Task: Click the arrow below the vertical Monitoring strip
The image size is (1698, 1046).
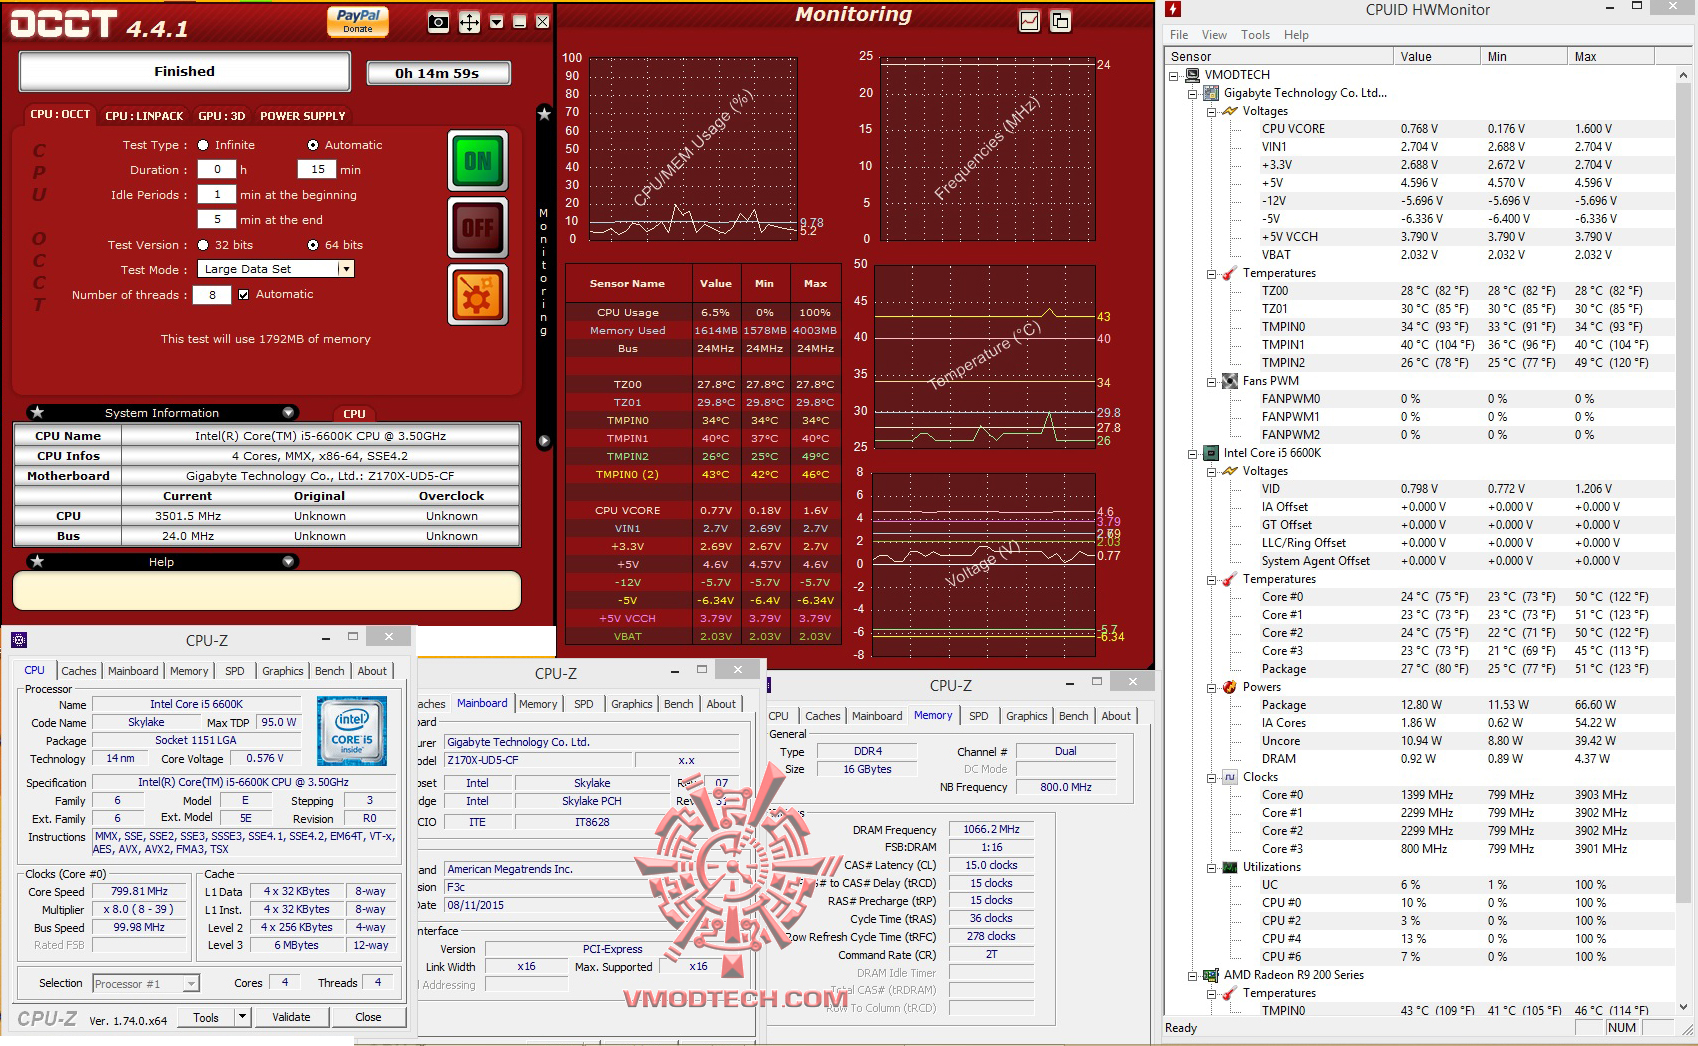Action: (544, 441)
